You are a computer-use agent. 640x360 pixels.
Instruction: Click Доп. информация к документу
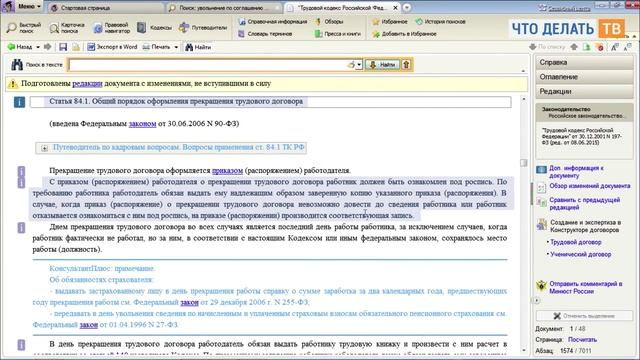(x=576, y=172)
